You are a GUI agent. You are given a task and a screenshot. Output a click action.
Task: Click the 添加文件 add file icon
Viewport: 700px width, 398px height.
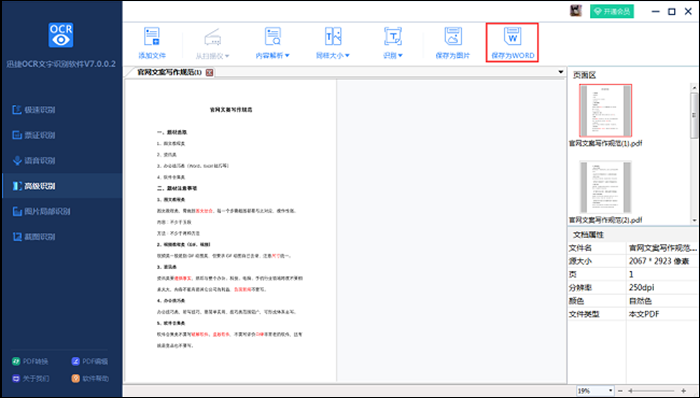point(152,37)
